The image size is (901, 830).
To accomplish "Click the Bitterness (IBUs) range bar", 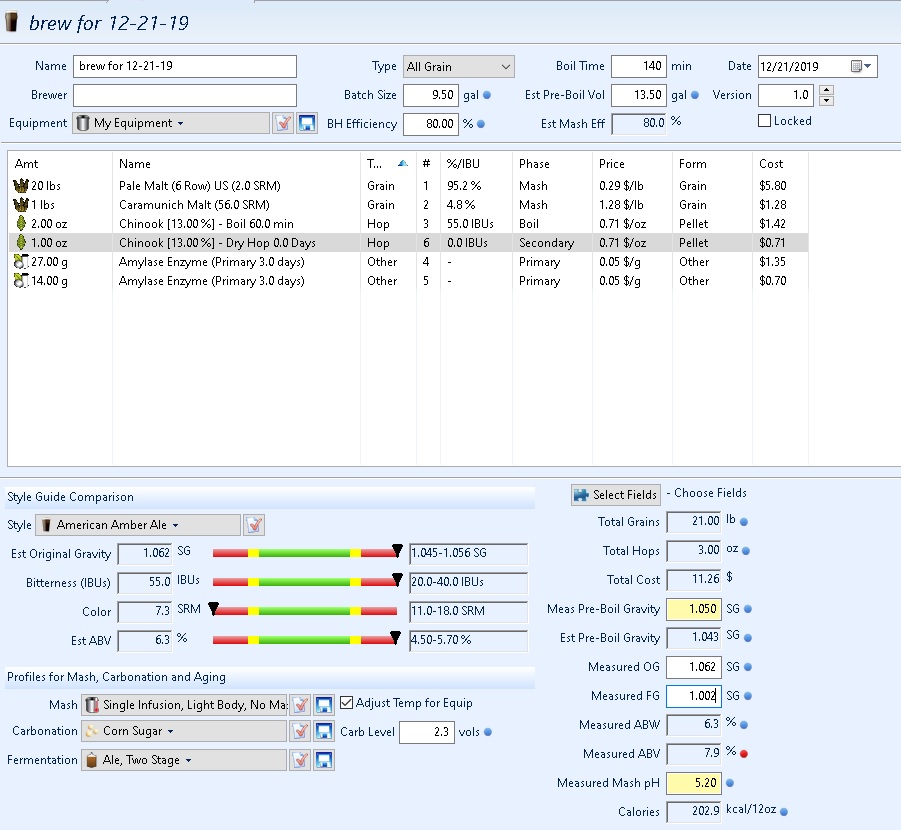I will pyautogui.click(x=305, y=582).
